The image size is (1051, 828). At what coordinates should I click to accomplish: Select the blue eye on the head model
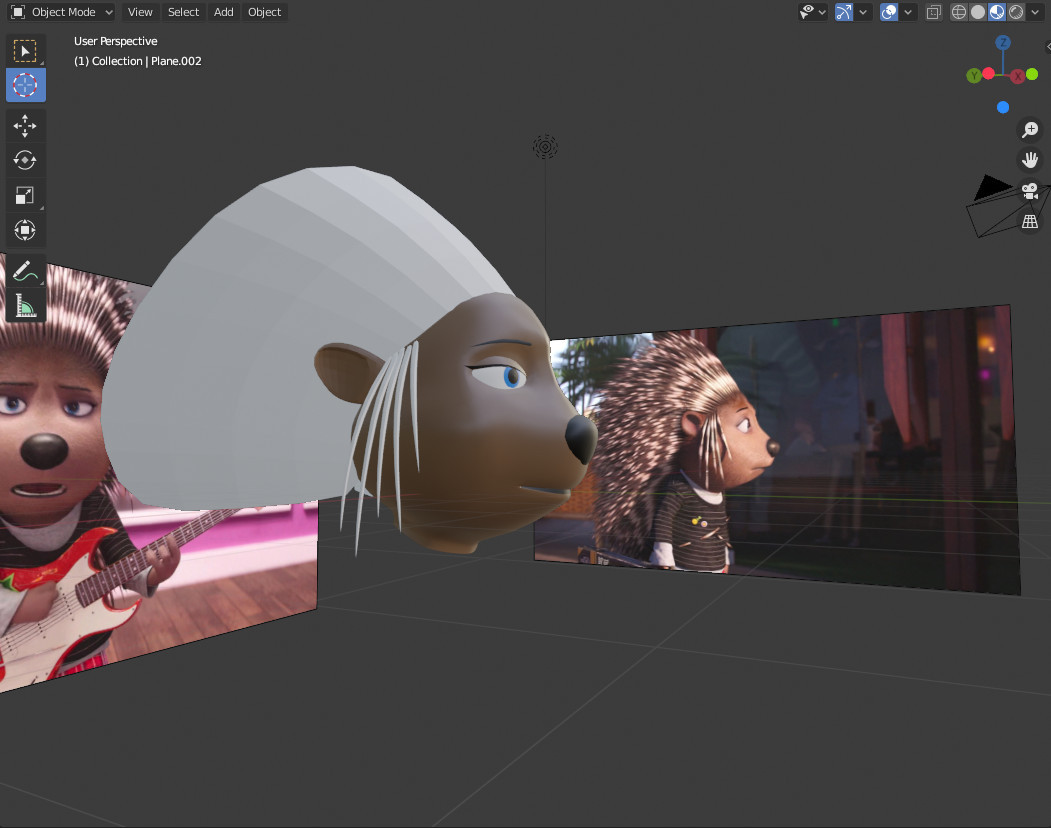pos(512,377)
